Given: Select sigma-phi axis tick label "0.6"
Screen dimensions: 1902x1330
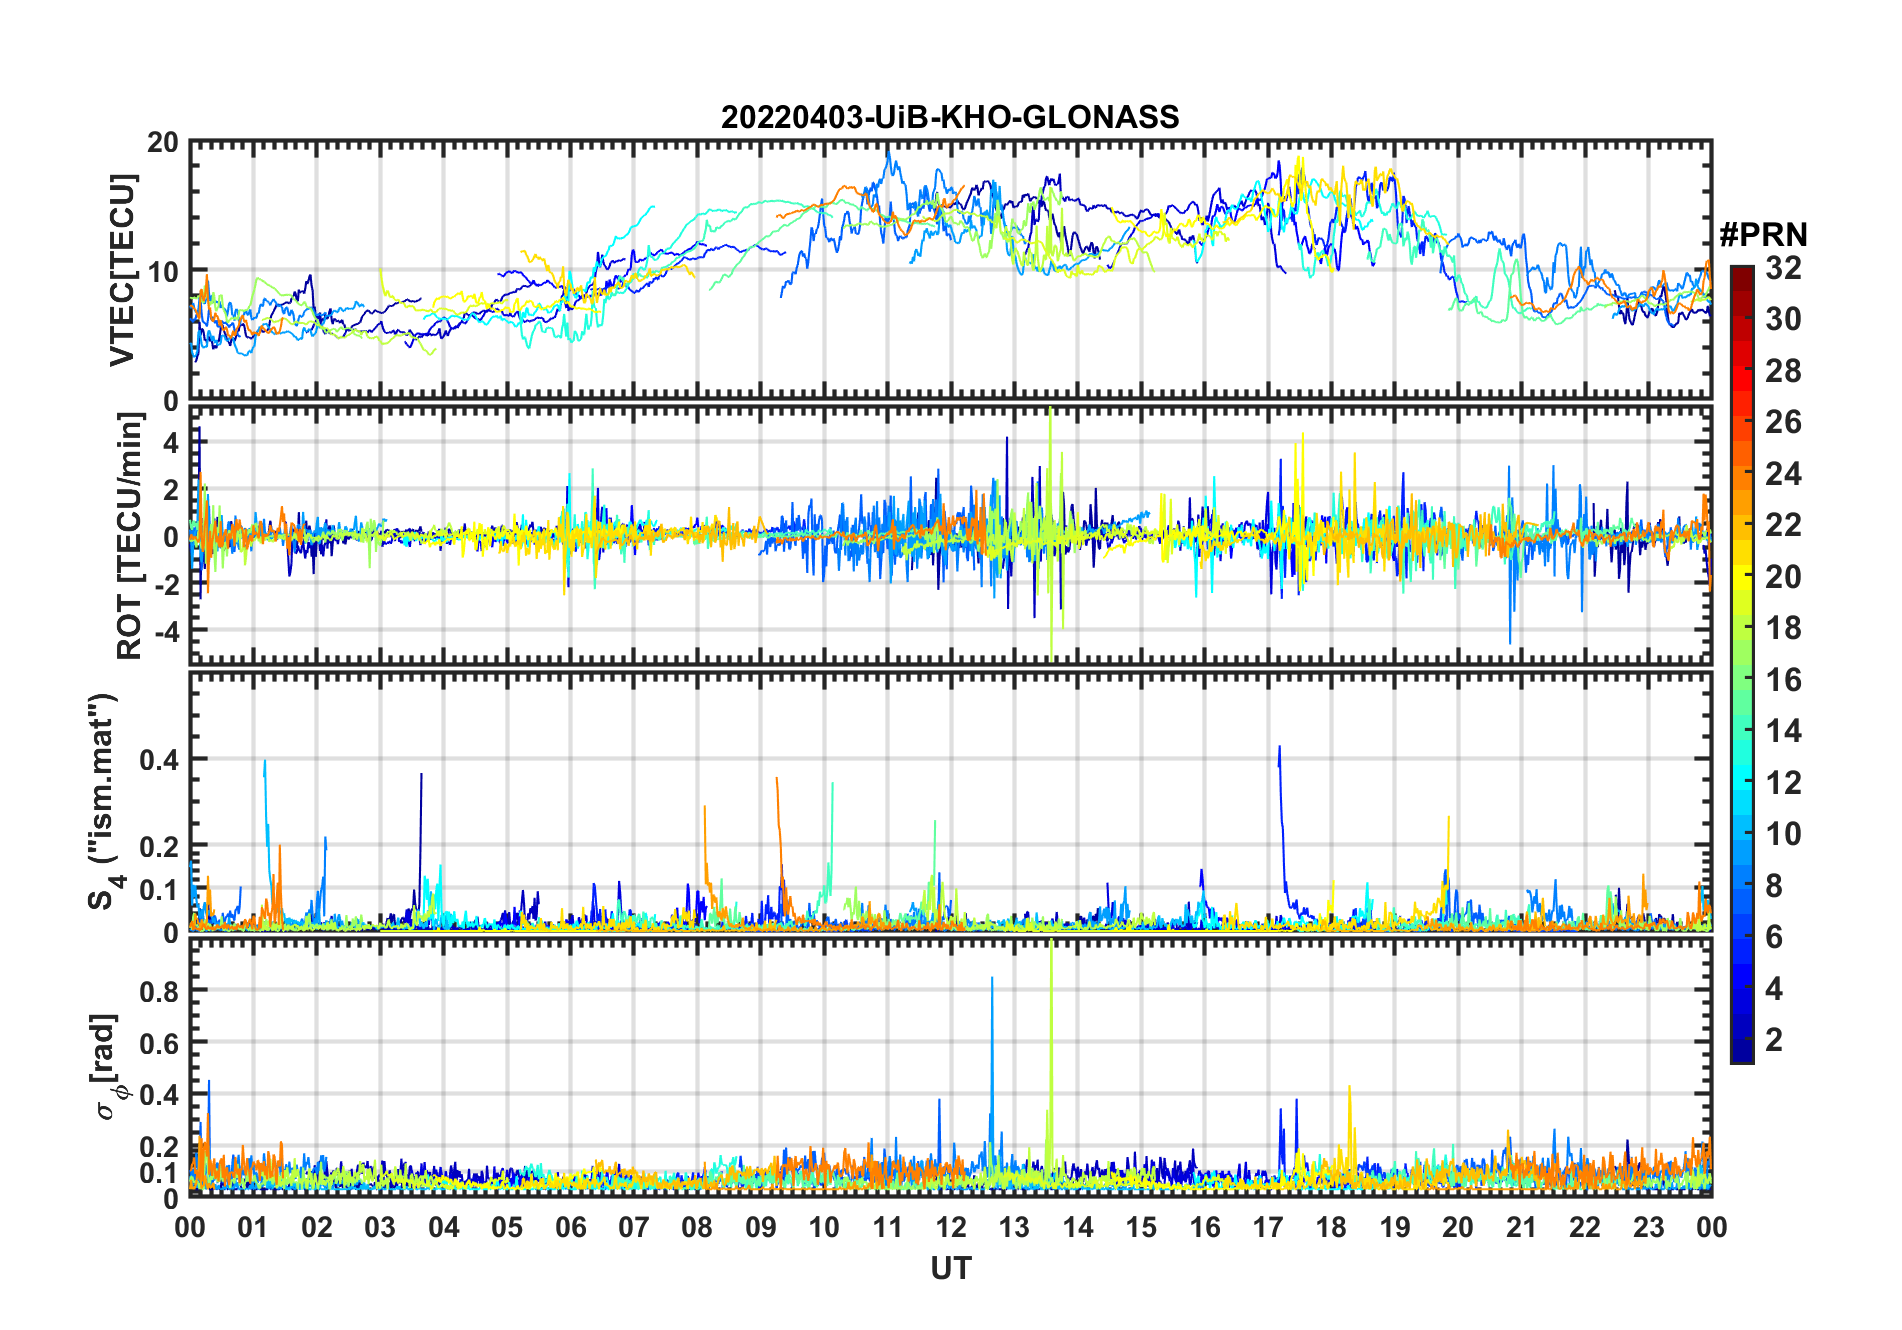Looking at the screenshot, I should pyautogui.click(x=159, y=1043).
